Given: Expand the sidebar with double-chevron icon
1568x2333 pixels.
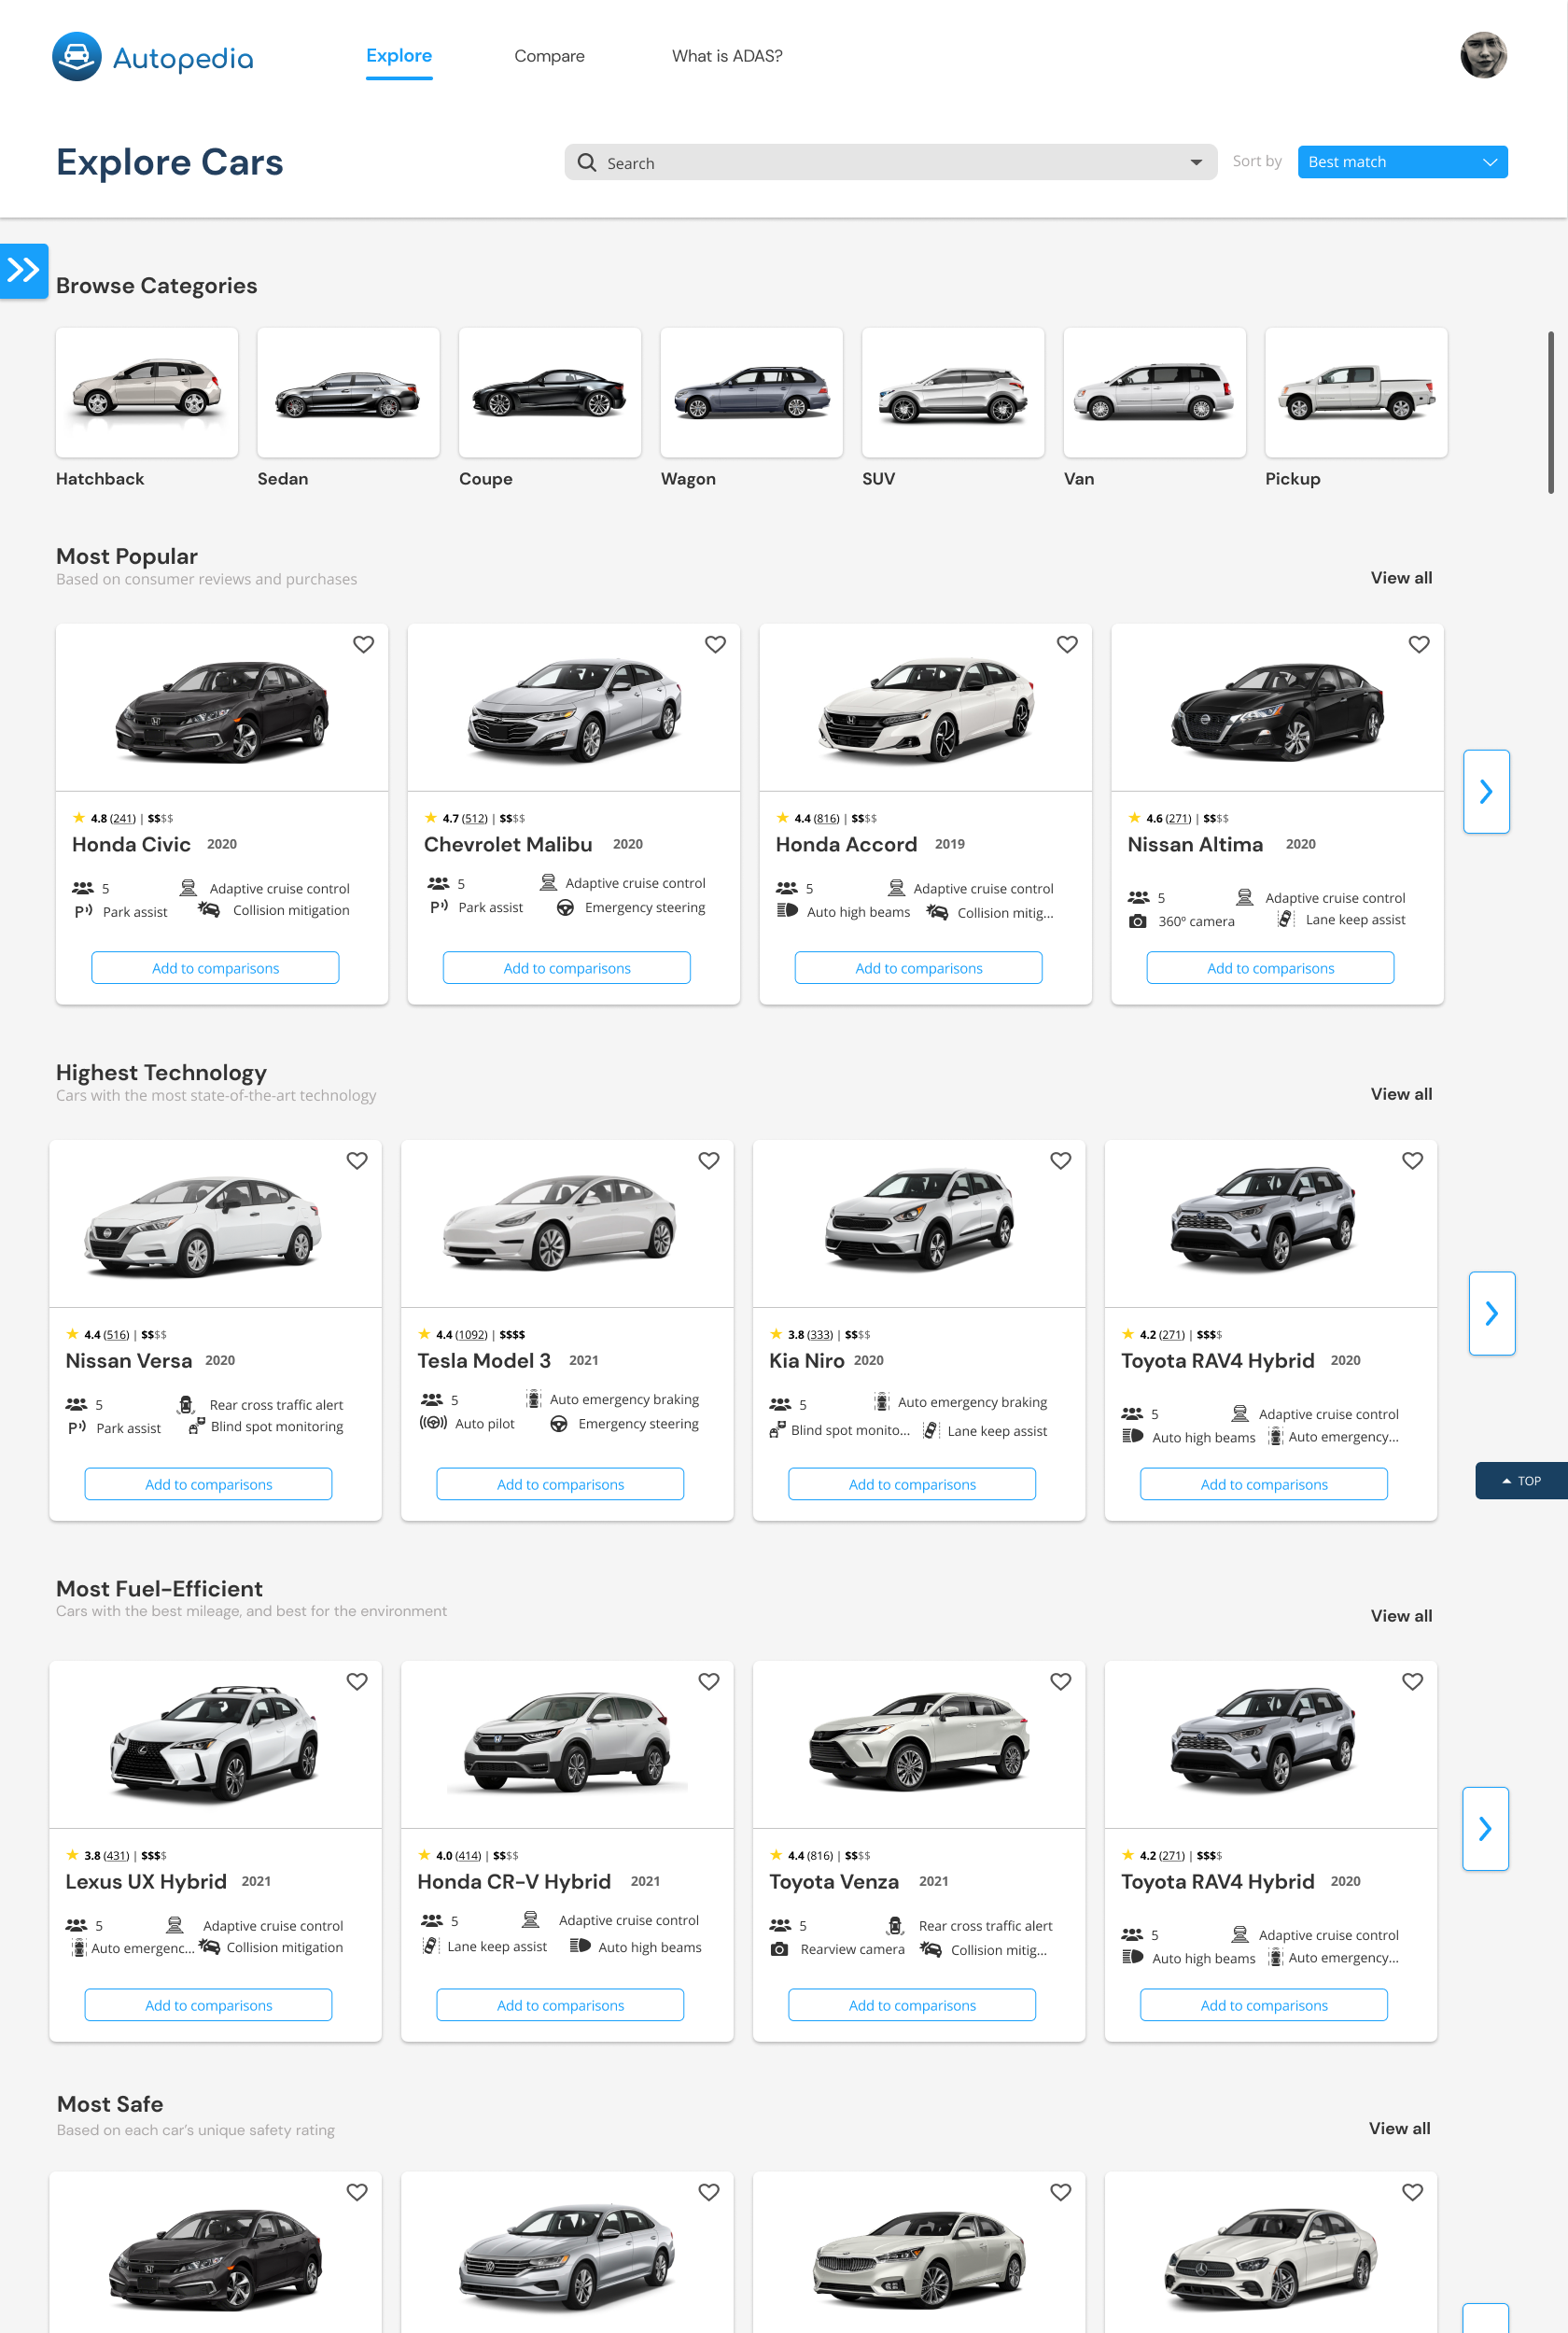Looking at the screenshot, I should click(24, 270).
